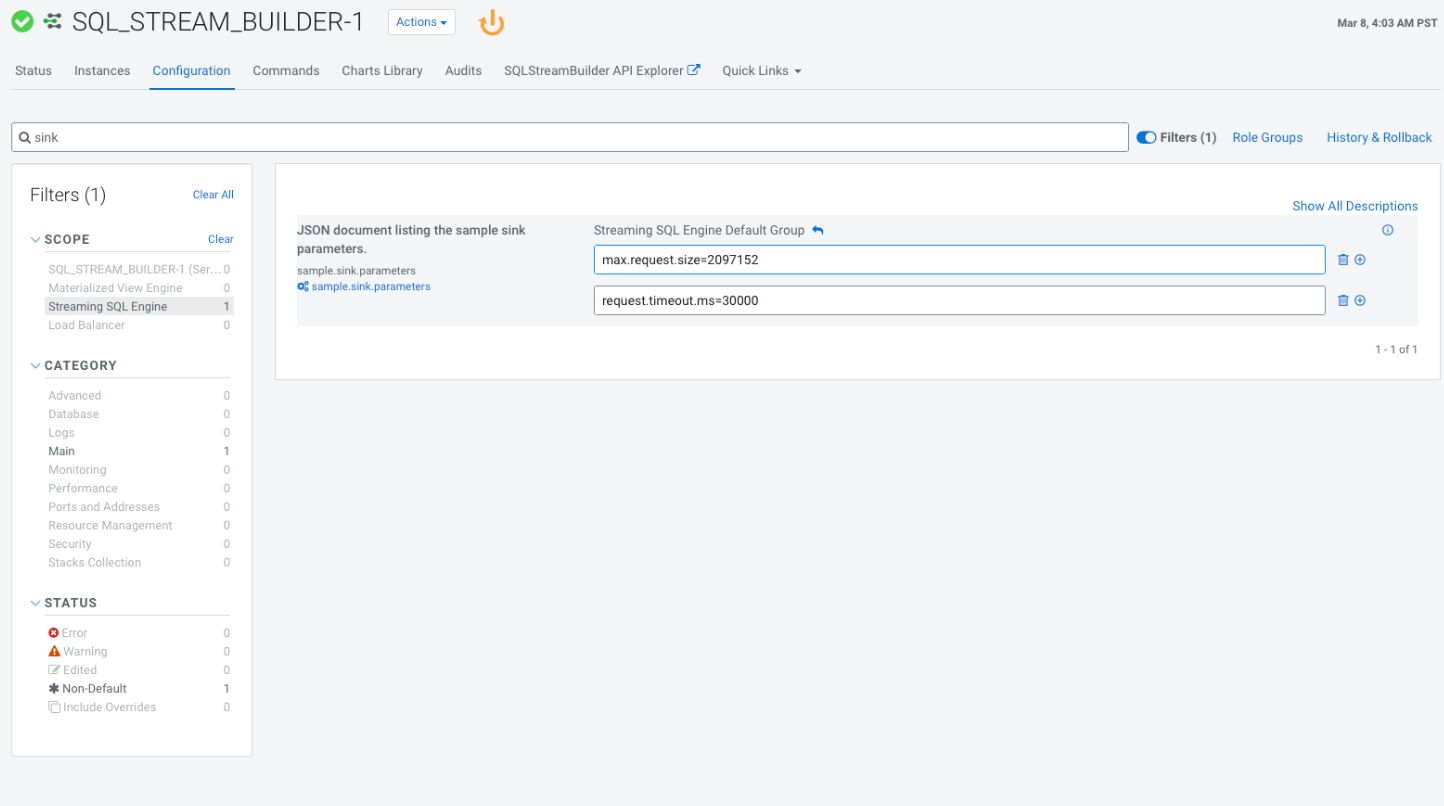Screen dimensions: 1444x806
Task: Click the orange restart-needed power icon
Action: pyautogui.click(x=491, y=22)
